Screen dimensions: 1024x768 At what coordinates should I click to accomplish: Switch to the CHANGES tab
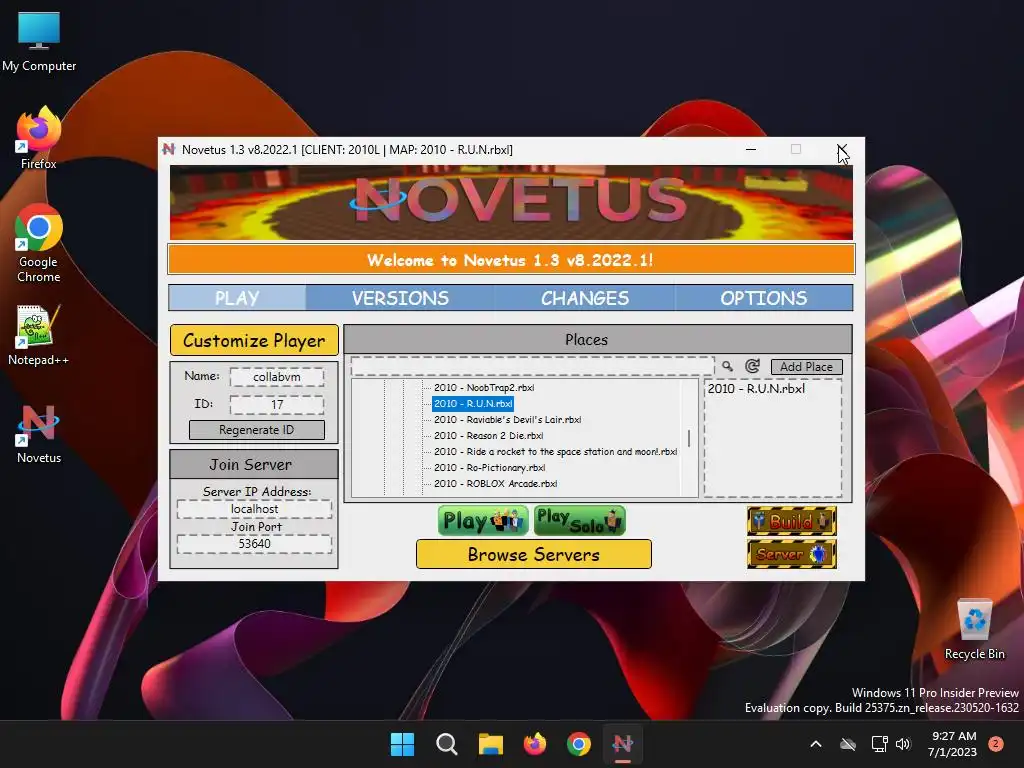(x=584, y=298)
